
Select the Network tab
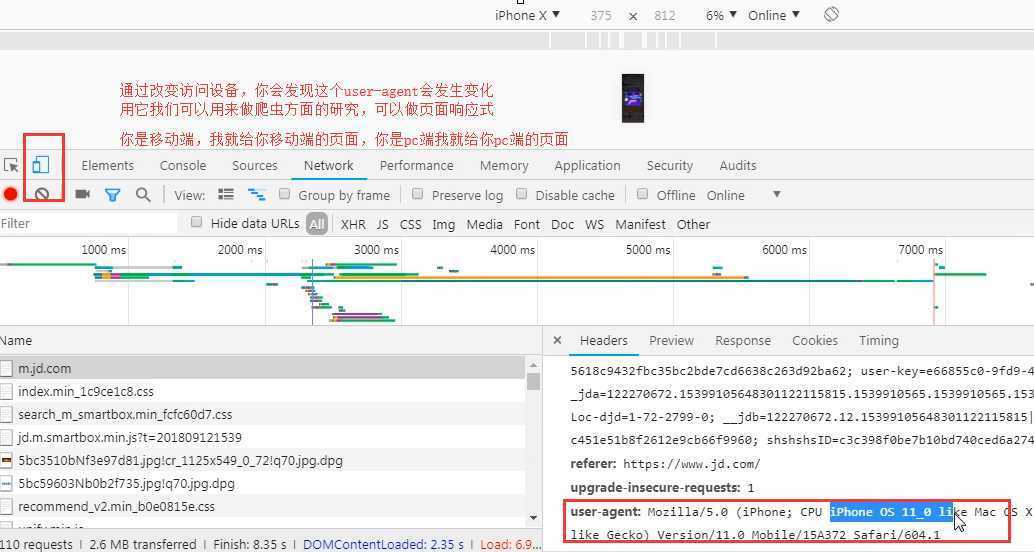(328, 166)
